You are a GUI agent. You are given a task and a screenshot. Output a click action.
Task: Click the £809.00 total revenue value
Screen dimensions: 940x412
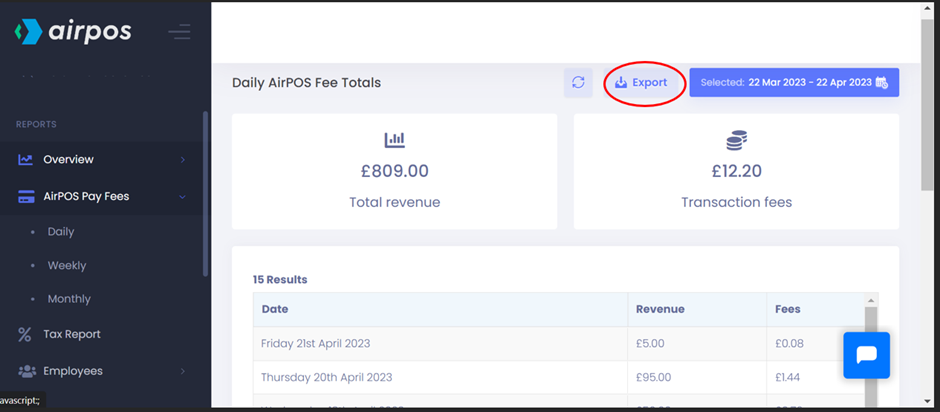(x=394, y=172)
